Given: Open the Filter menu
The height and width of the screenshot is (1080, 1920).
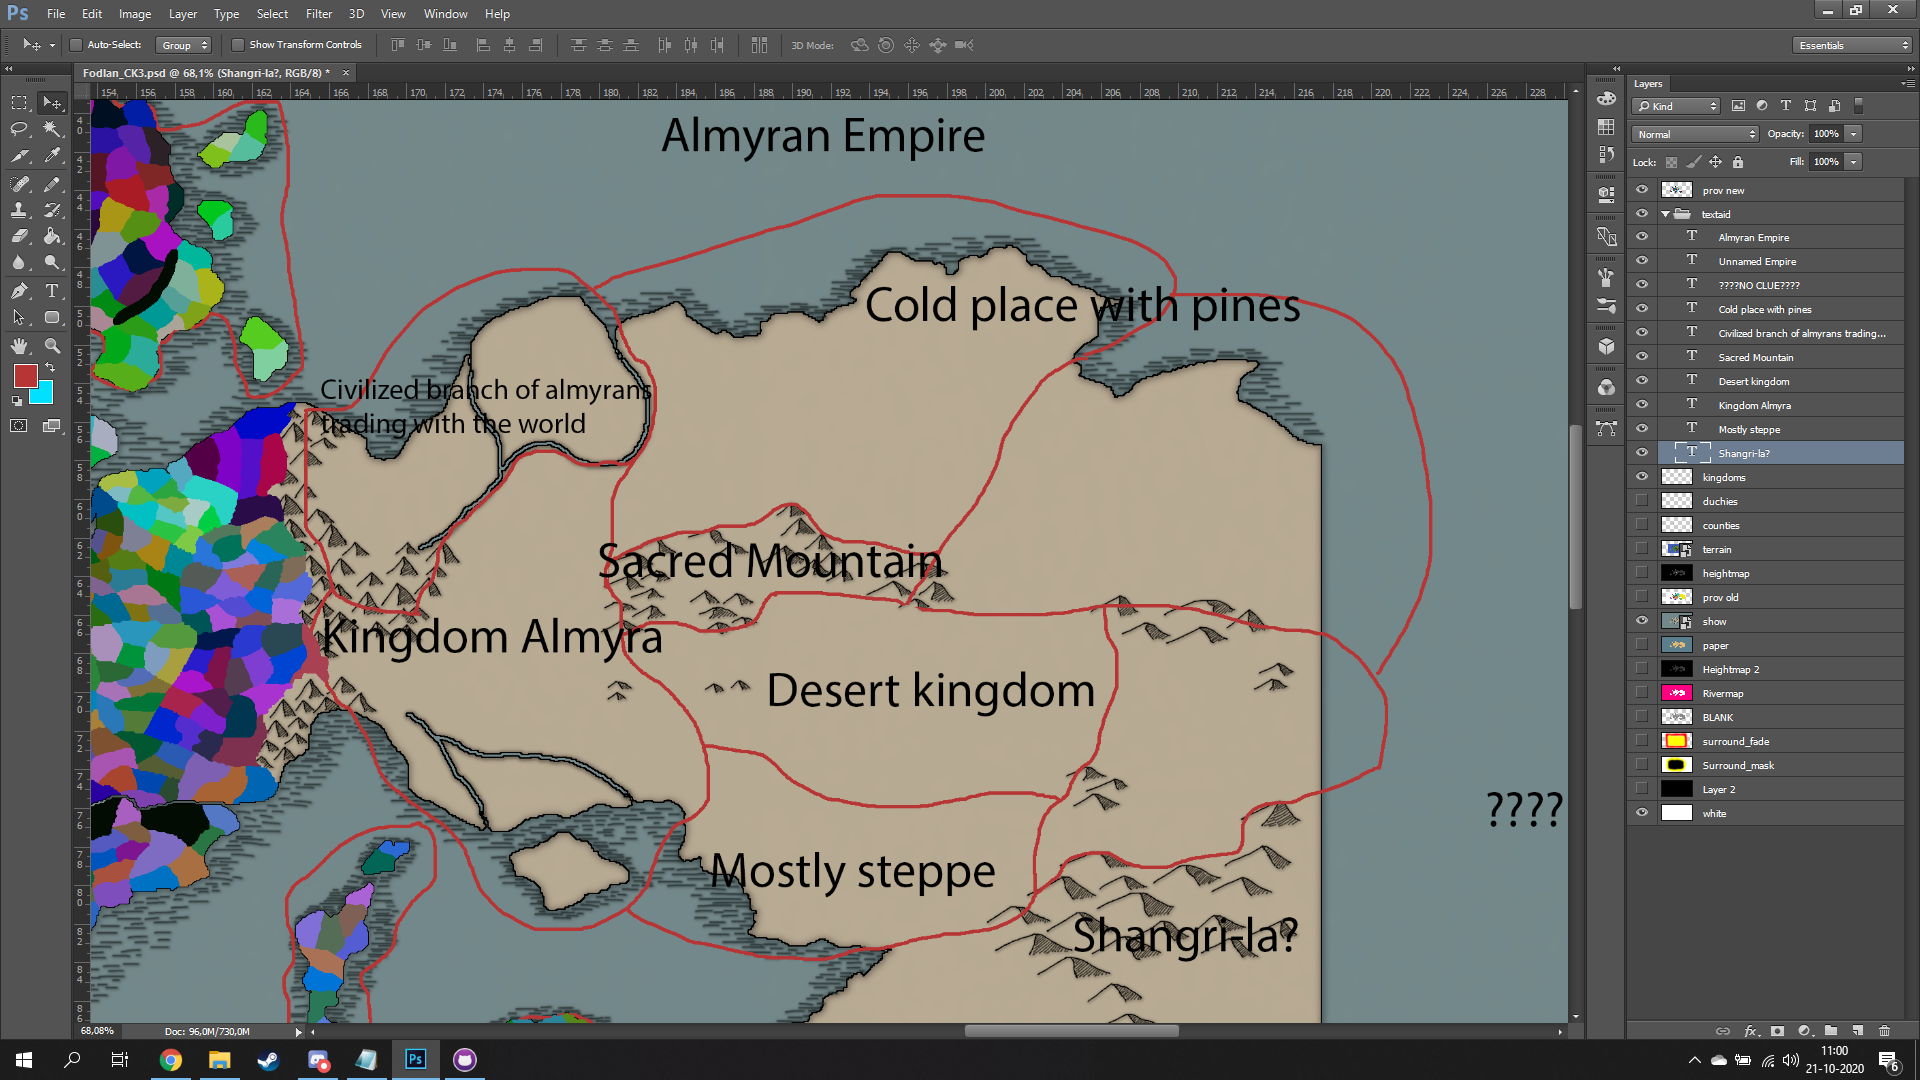Looking at the screenshot, I should [x=319, y=13].
